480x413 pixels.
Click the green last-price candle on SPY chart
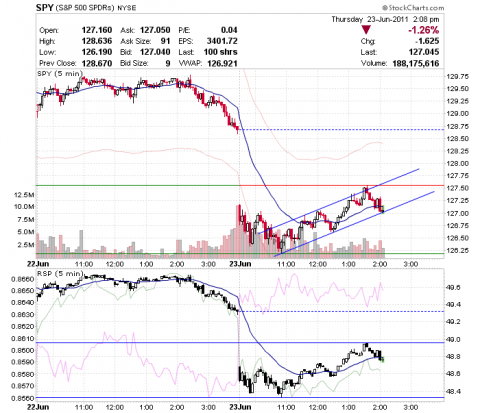pyautogui.click(x=383, y=209)
